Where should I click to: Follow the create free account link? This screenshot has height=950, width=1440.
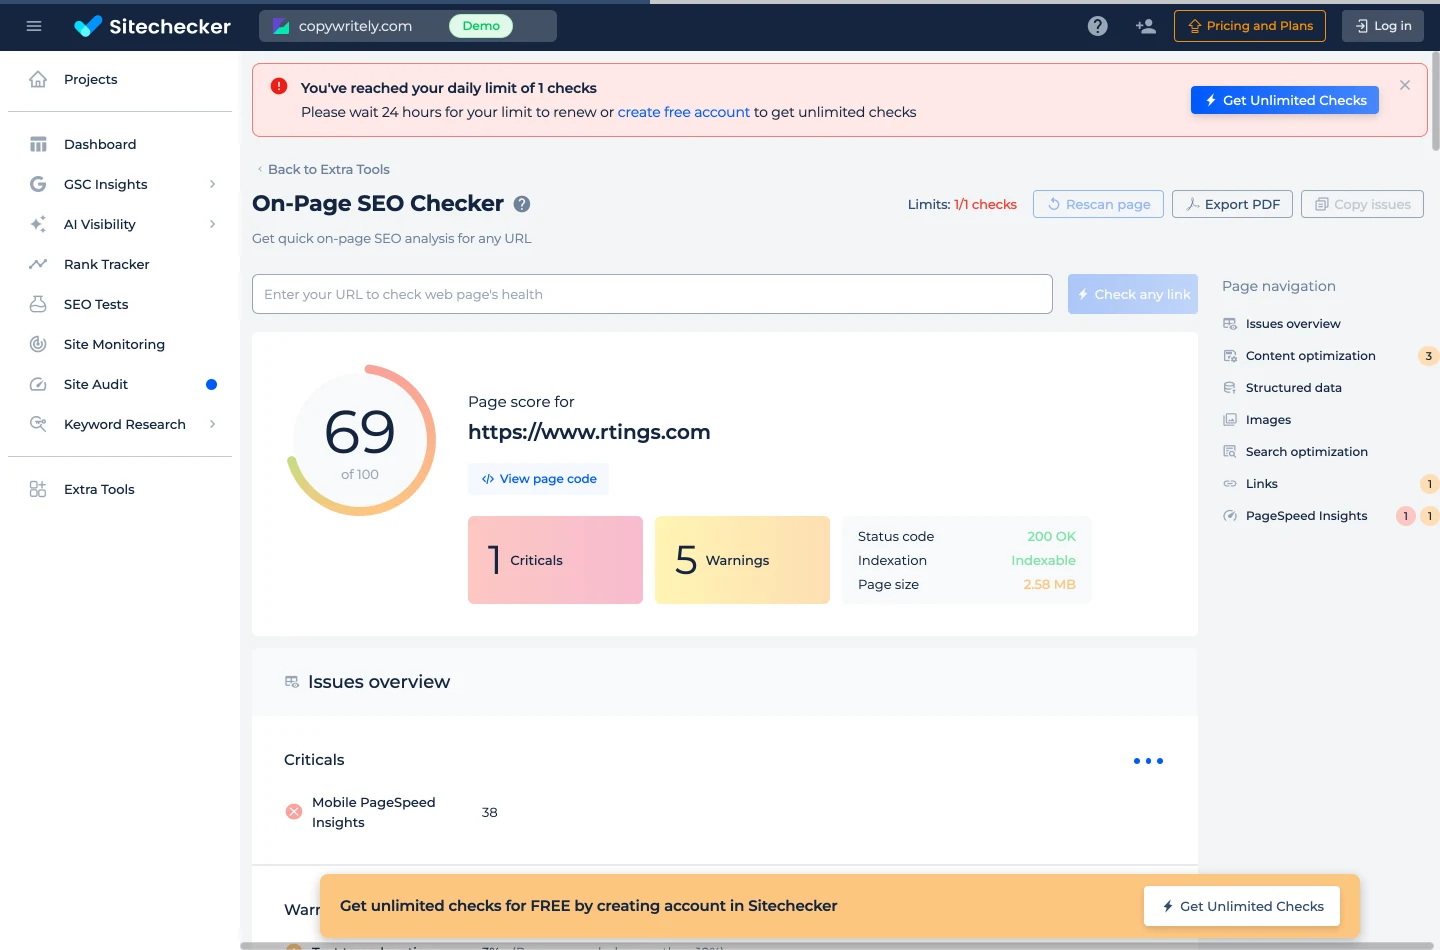point(684,112)
